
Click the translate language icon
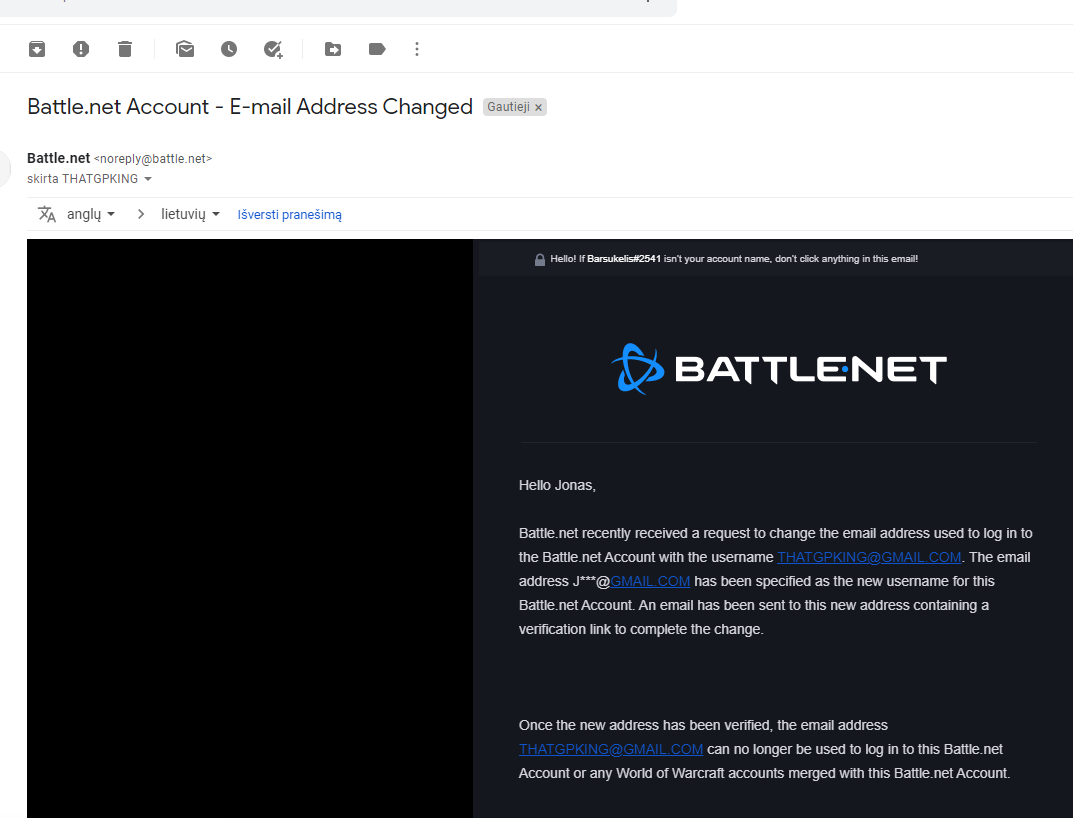coord(47,214)
